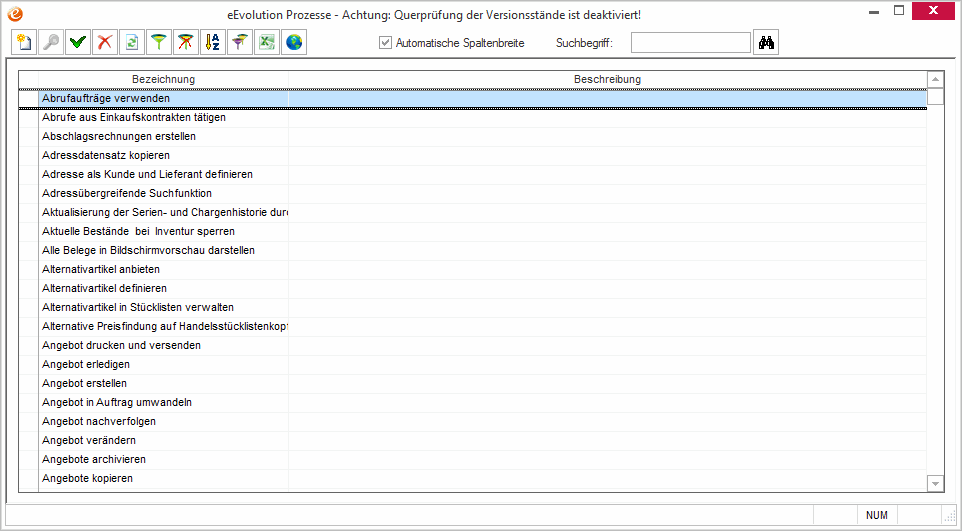Click the globe icon in toolbar
The image size is (962, 531).
click(294, 42)
